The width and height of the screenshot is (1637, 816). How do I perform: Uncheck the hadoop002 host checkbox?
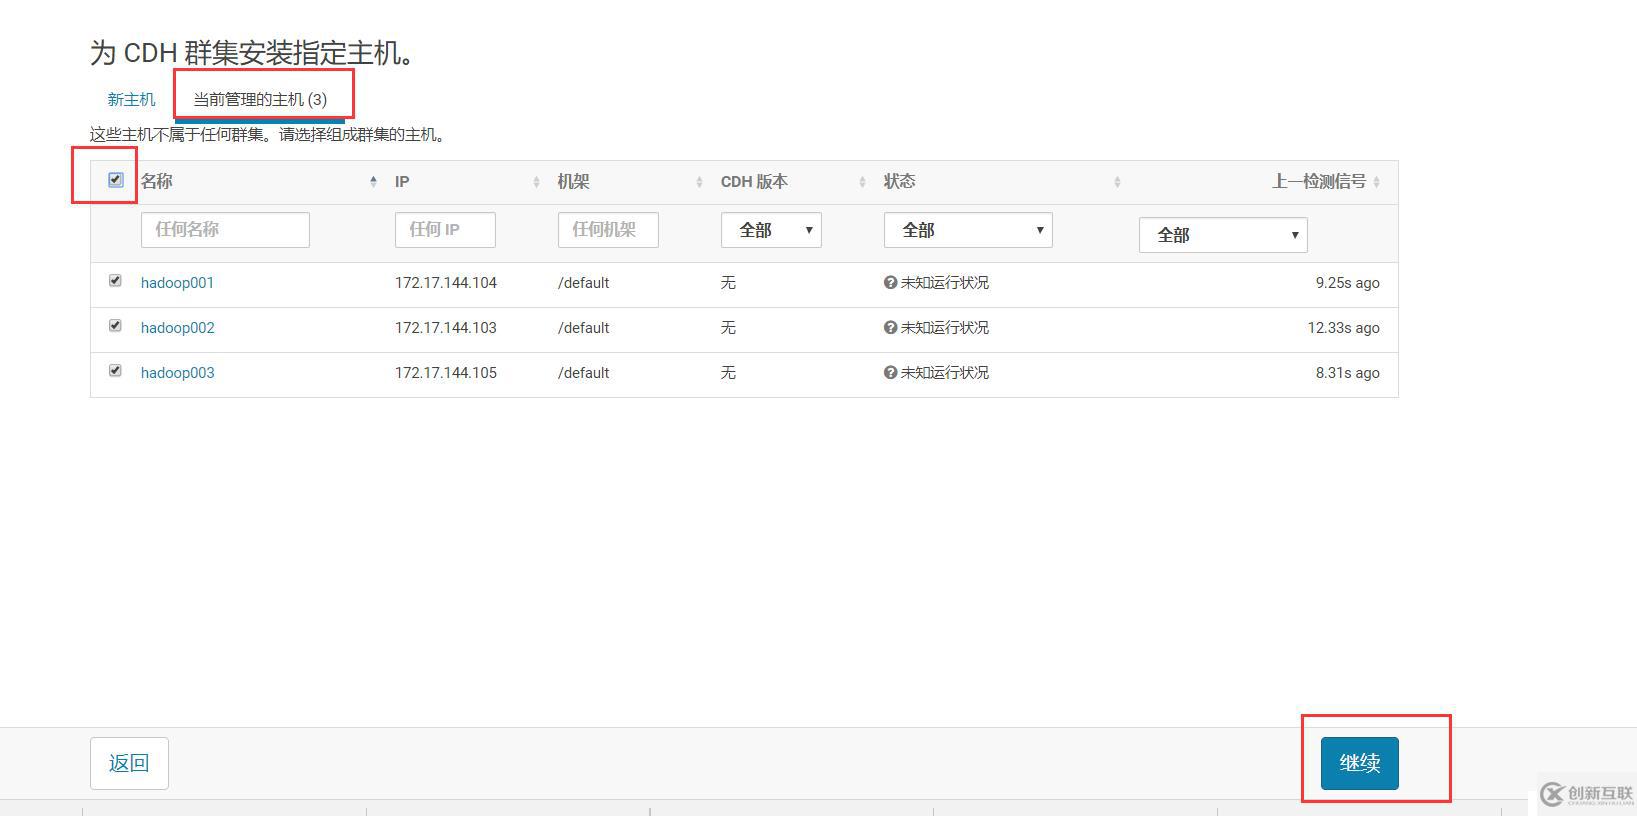pyautogui.click(x=115, y=326)
